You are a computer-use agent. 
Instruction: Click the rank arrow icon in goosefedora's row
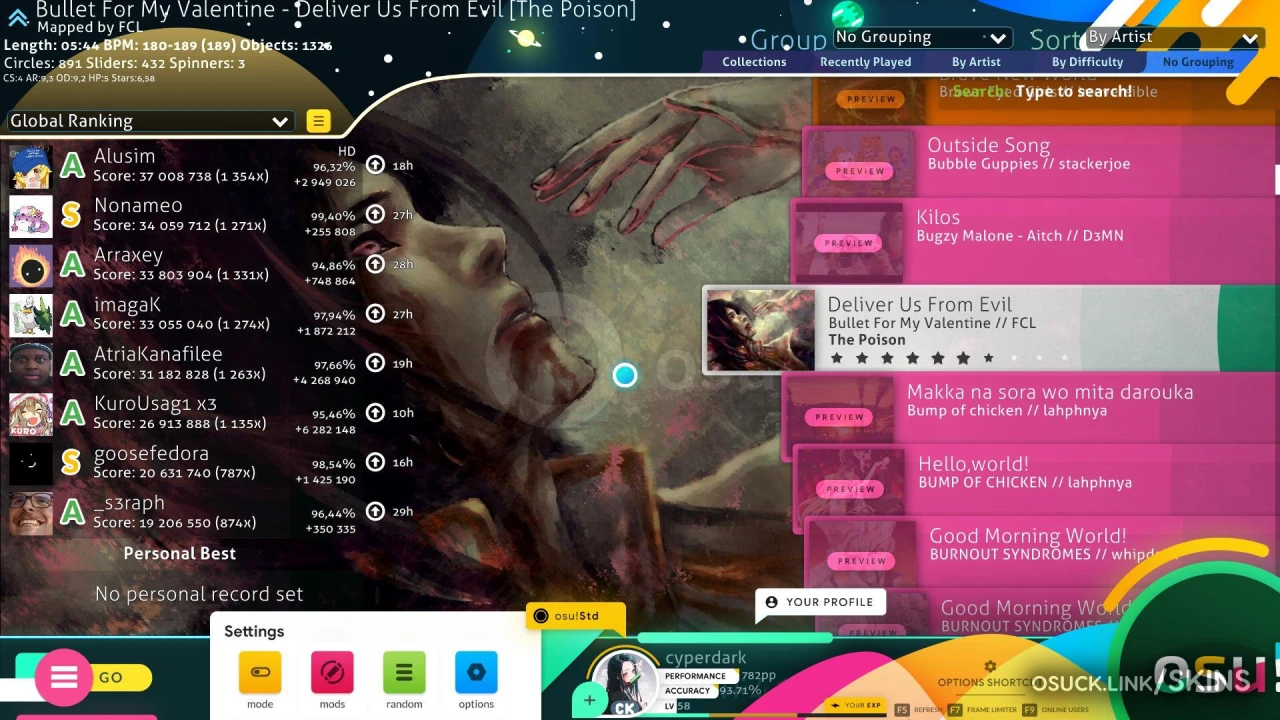pos(375,462)
